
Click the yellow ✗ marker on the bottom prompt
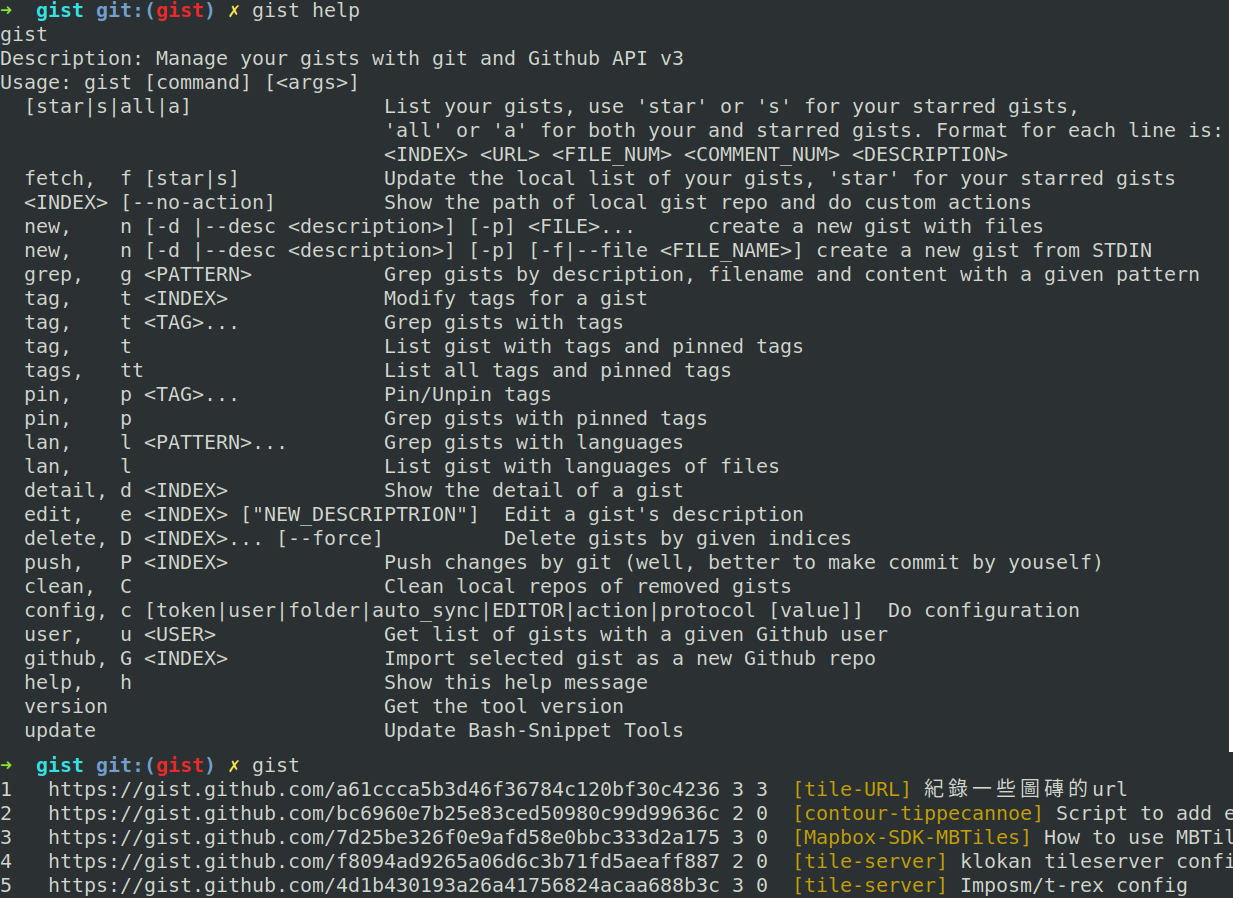click(234, 765)
